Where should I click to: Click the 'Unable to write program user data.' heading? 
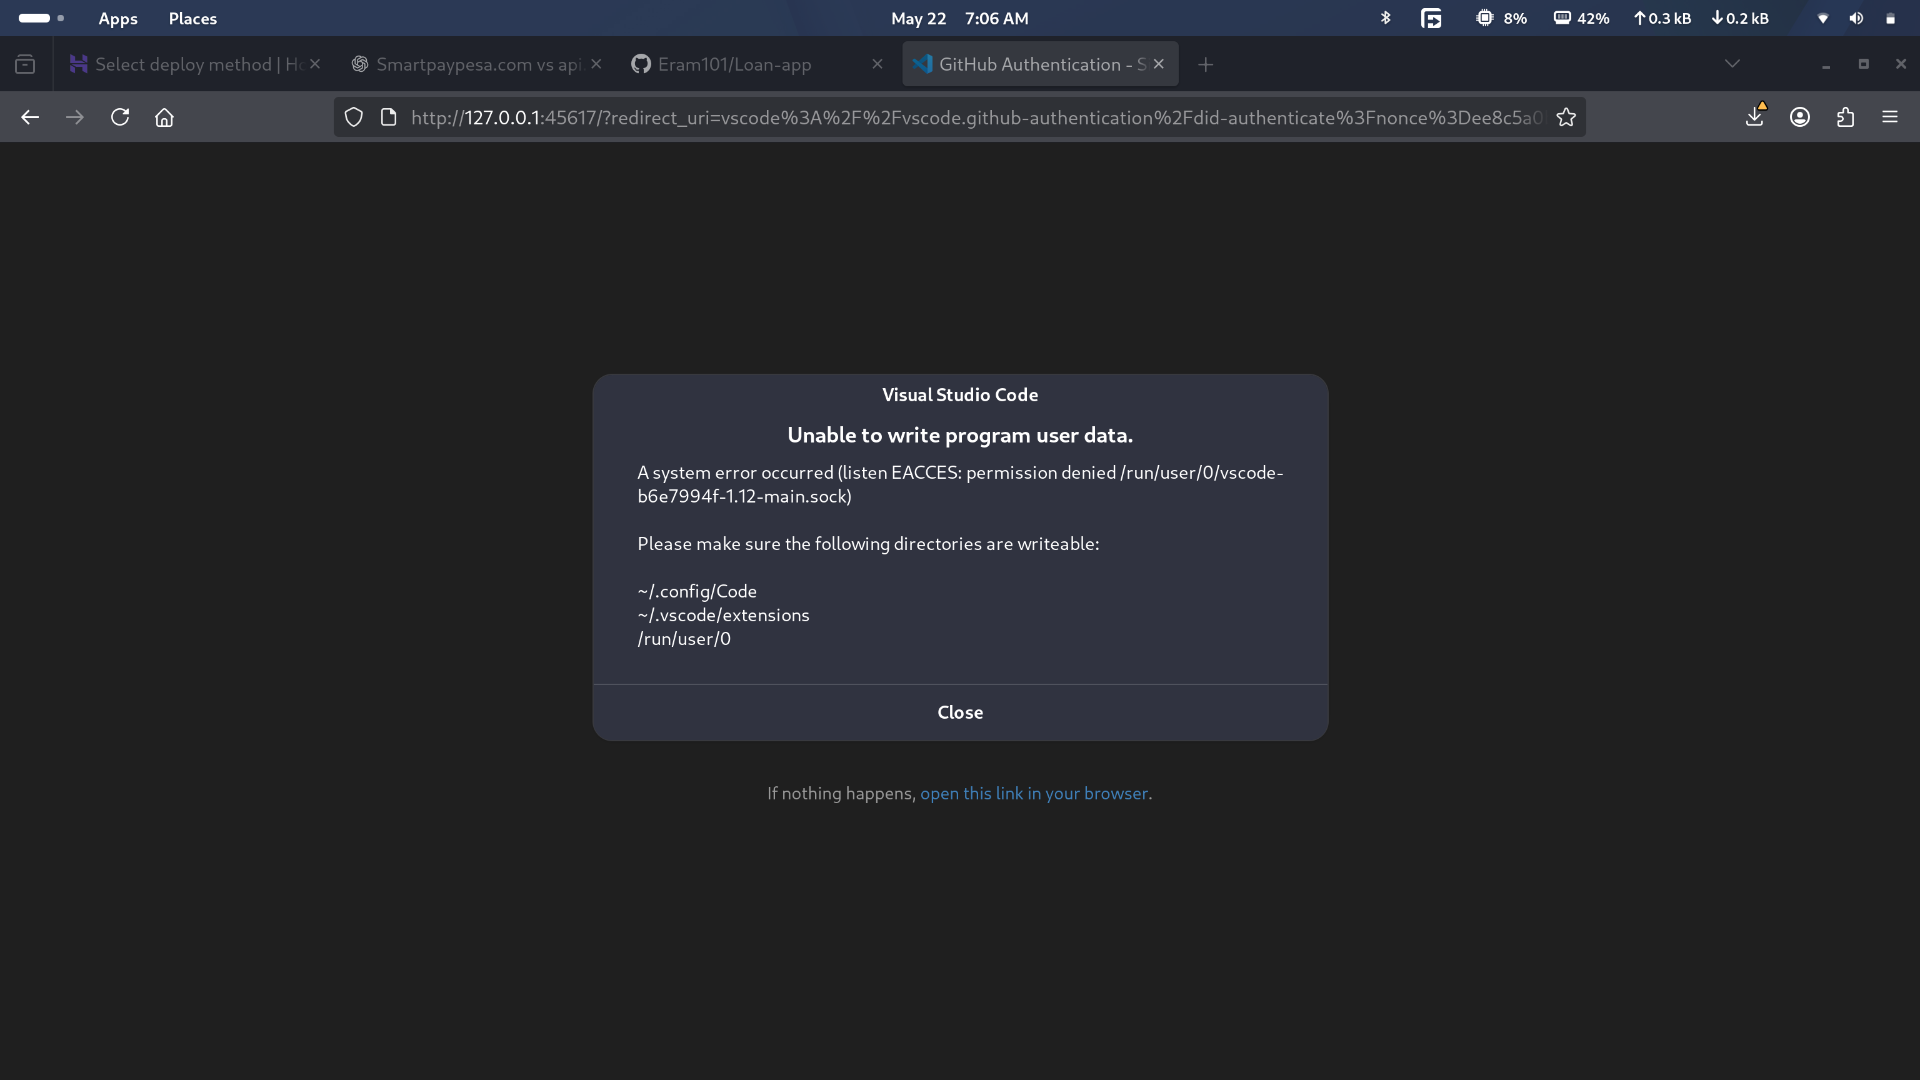coord(960,435)
